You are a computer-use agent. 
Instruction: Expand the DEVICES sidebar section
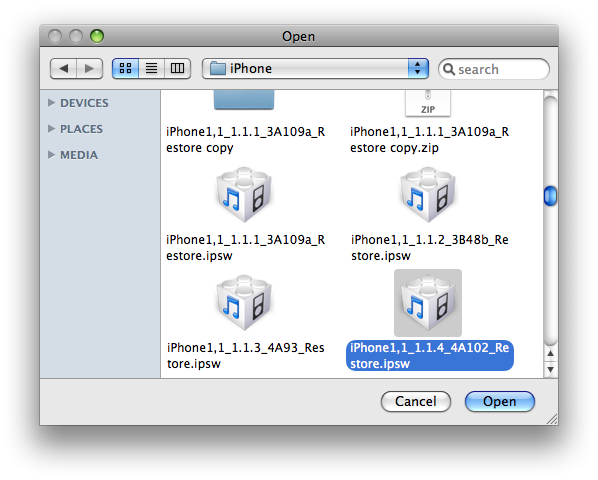(x=51, y=103)
